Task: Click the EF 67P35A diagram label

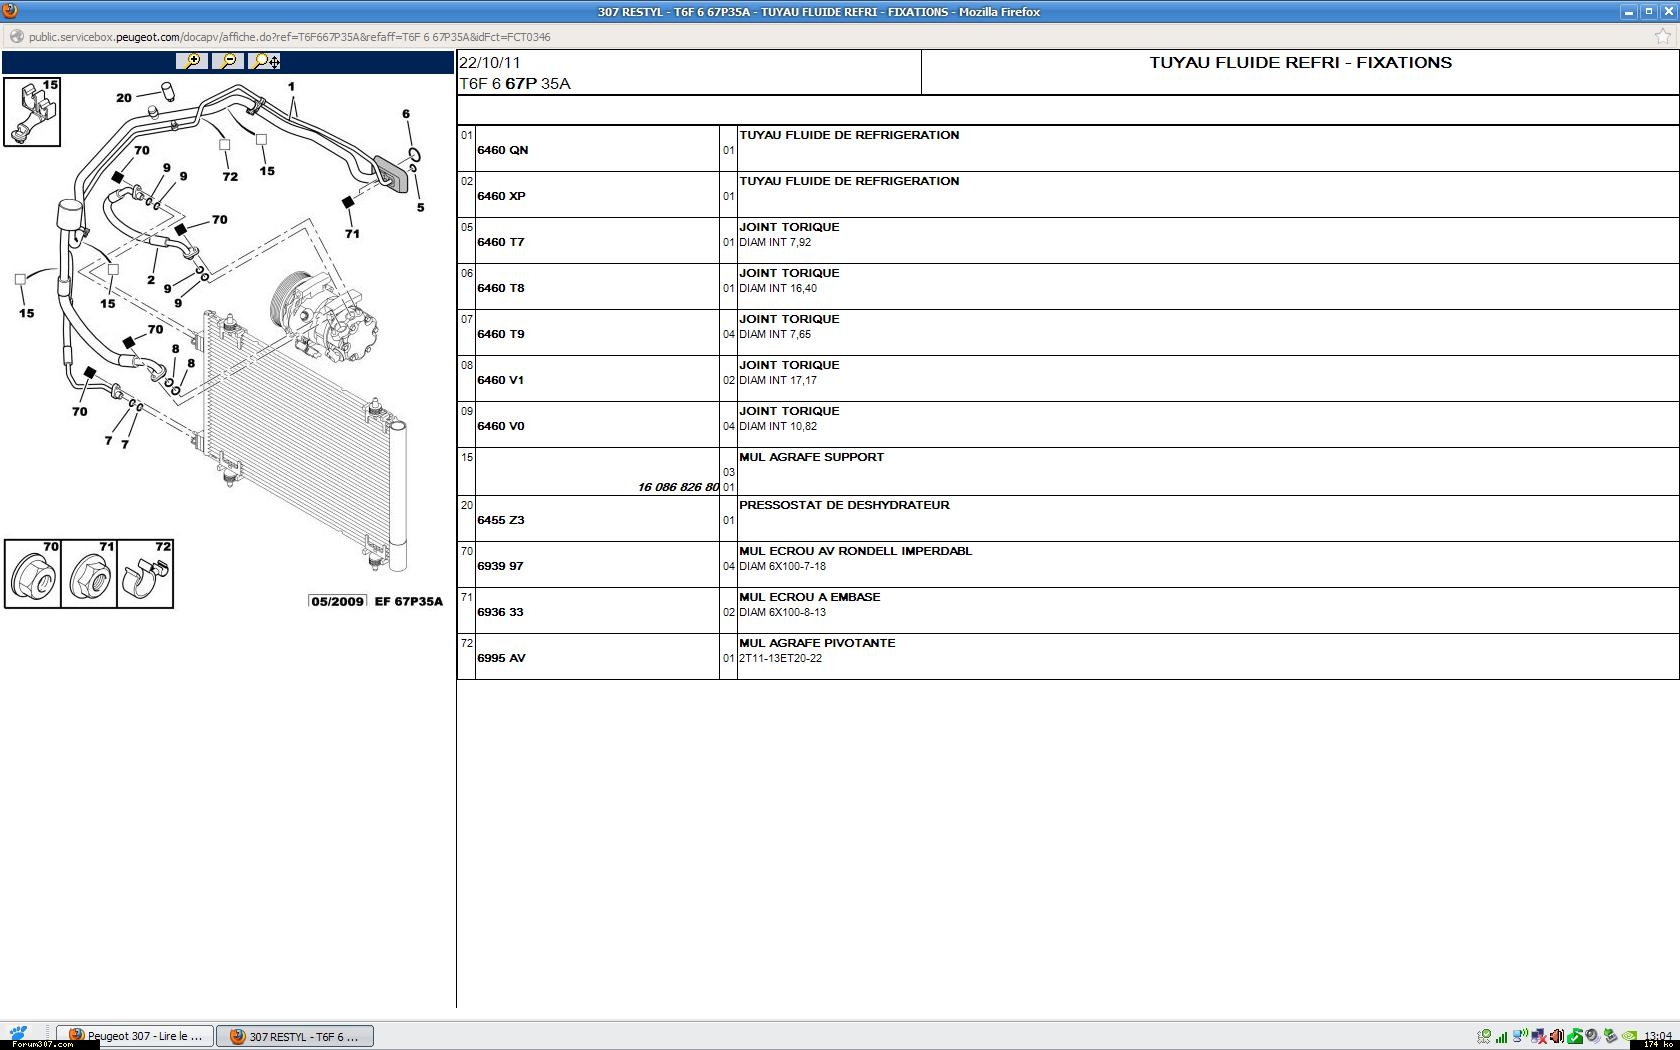Action: tap(408, 601)
